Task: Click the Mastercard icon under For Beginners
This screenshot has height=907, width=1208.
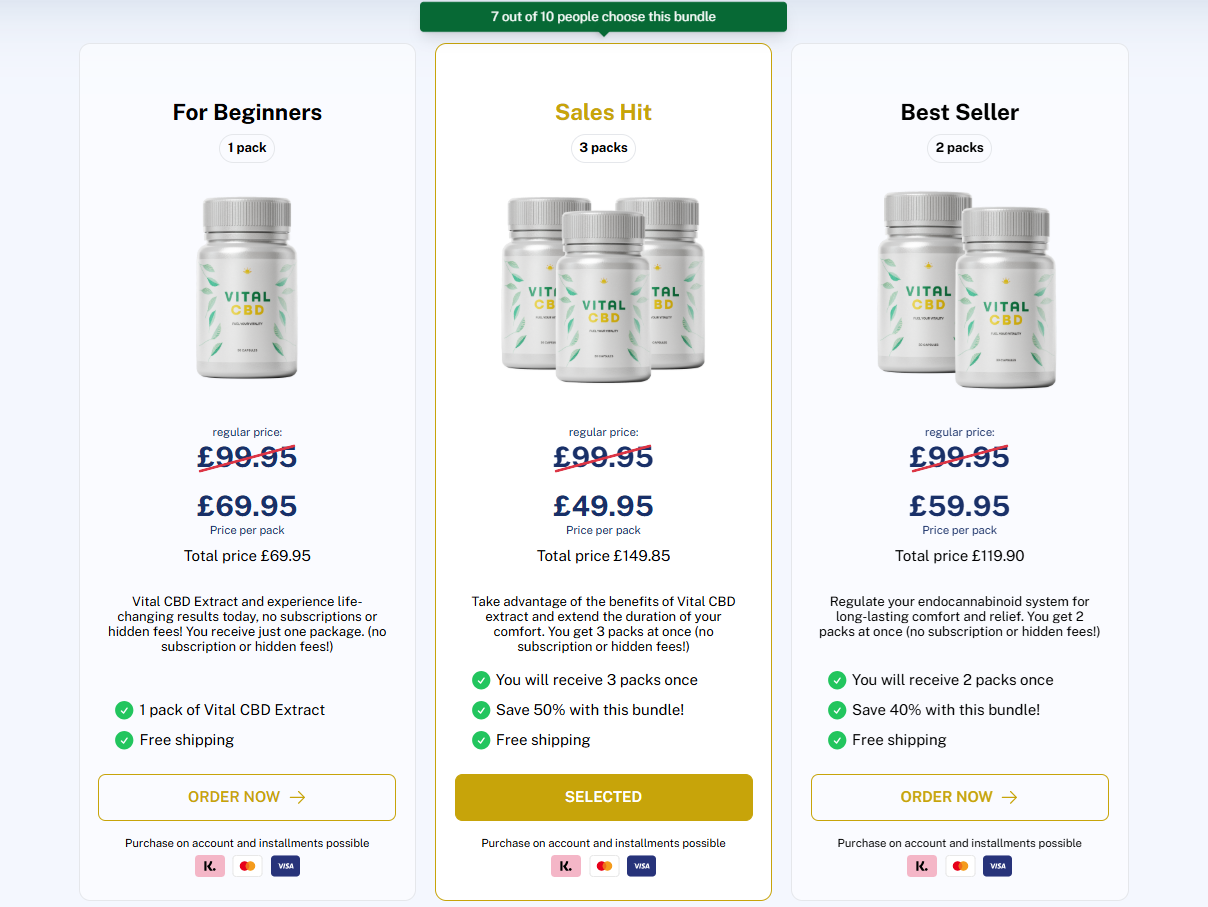Action: coord(248,866)
